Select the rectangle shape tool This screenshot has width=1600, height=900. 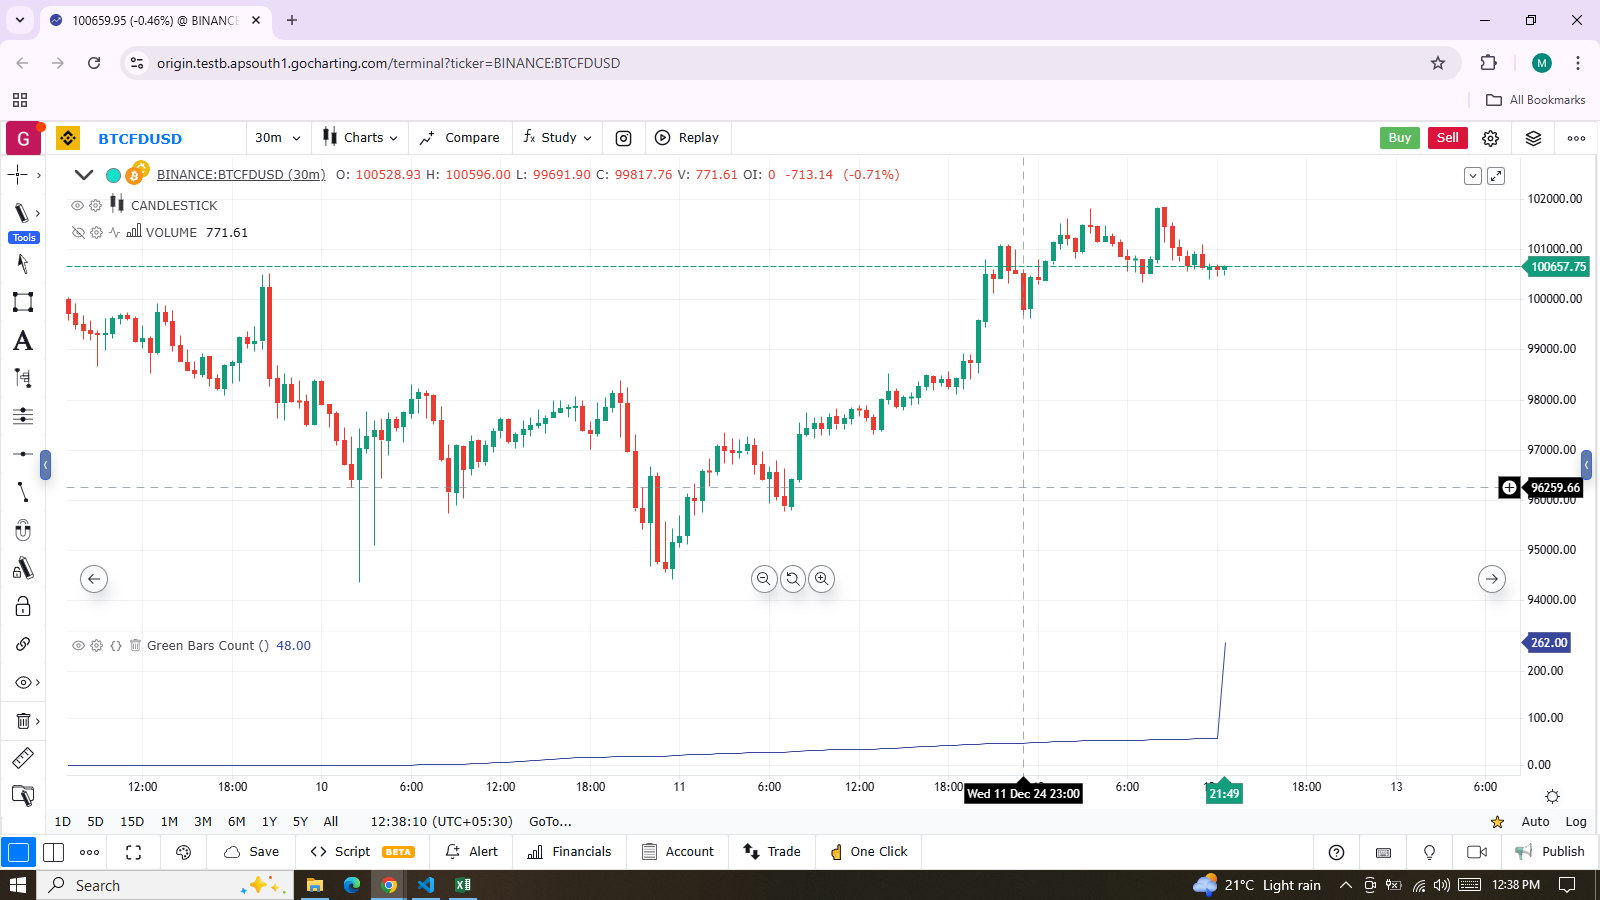tap(23, 302)
